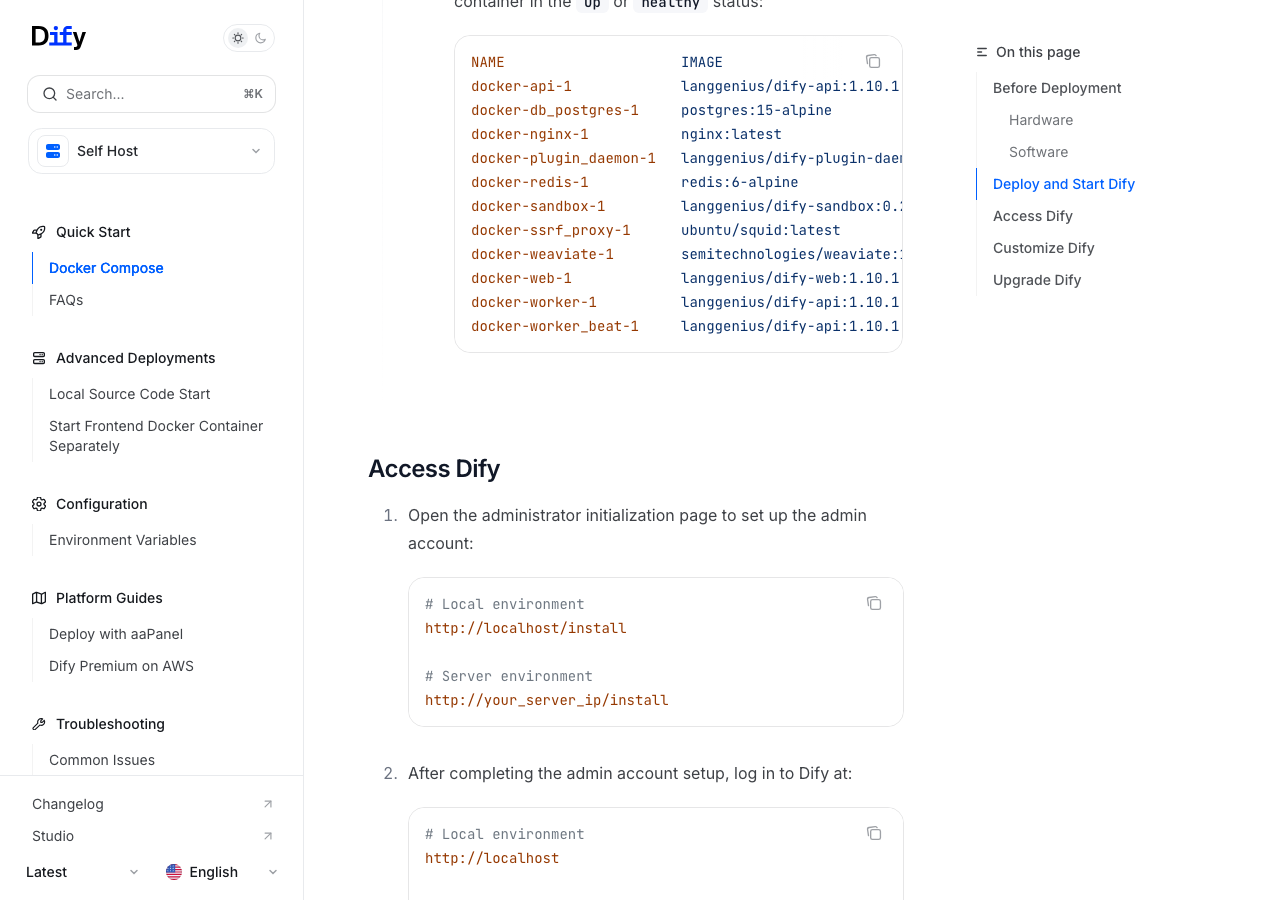Switch to light mode with sun icon
The image size is (1280, 900).
coord(238,38)
